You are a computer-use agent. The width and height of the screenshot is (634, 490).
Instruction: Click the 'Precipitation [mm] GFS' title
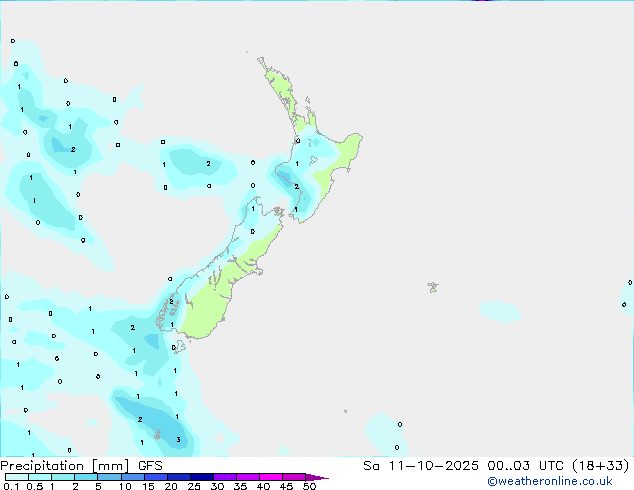point(81,466)
